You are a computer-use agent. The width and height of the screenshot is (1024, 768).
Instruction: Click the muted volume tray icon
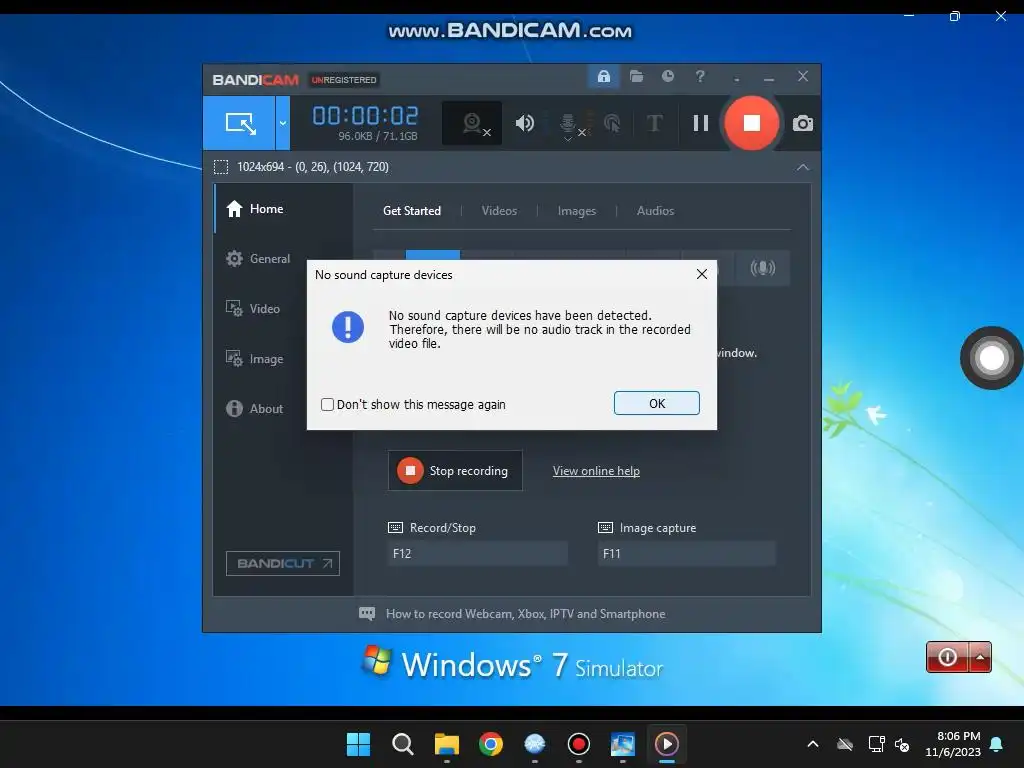coord(902,744)
